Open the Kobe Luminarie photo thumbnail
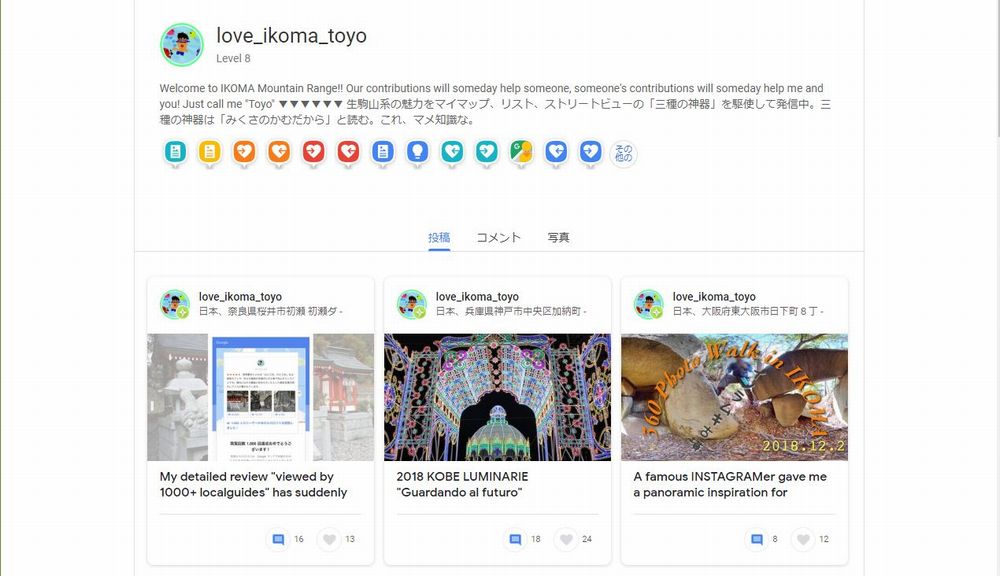Viewport: 1000px width, 576px height. point(497,397)
